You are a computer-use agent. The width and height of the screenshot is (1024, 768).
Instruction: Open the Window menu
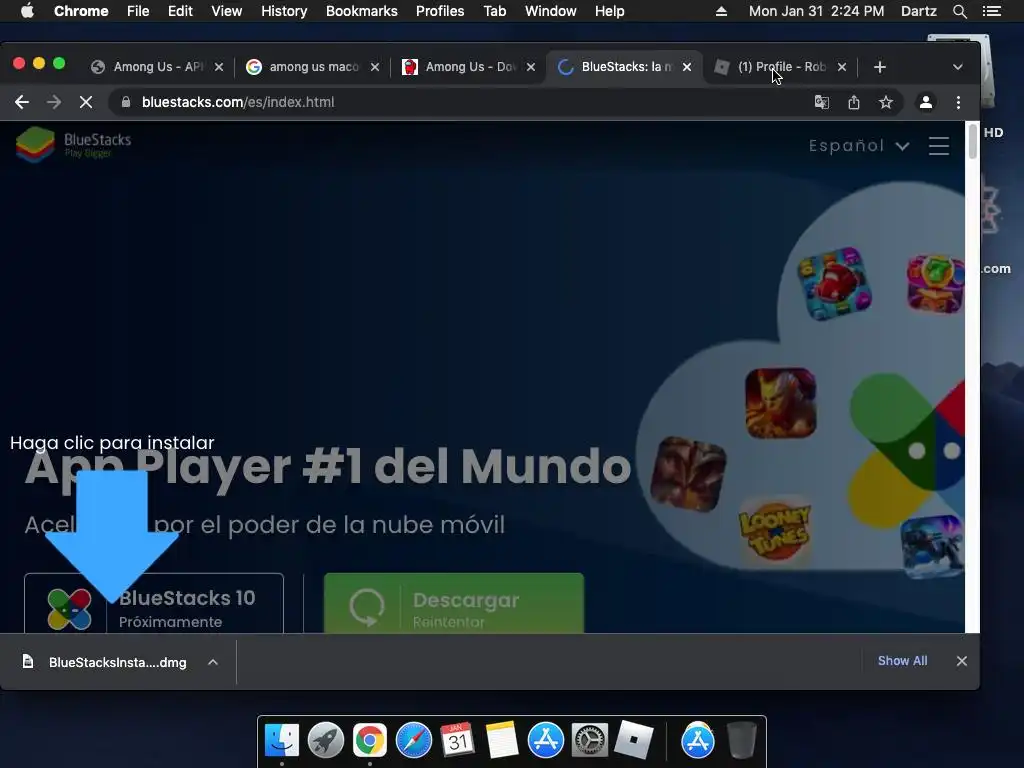coord(551,11)
